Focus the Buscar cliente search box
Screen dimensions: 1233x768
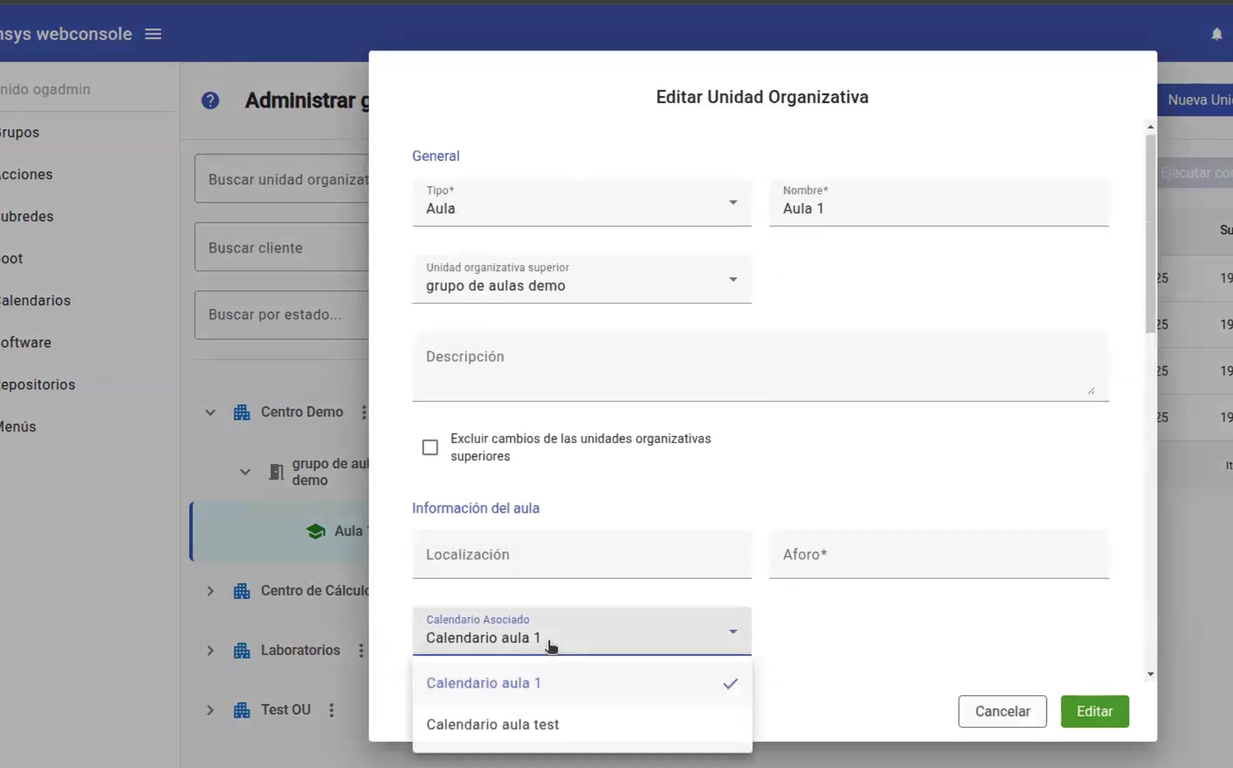(x=282, y=247)
